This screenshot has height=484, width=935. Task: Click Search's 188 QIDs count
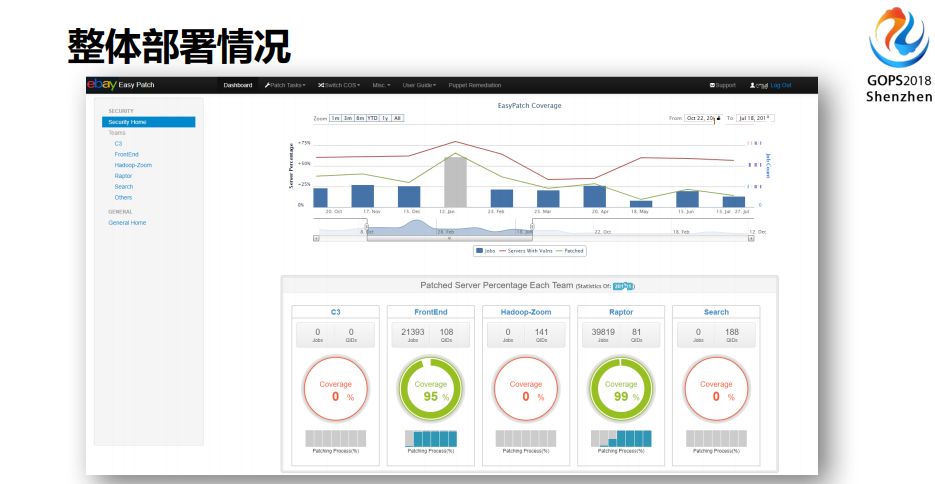click(x=732, y=332)
